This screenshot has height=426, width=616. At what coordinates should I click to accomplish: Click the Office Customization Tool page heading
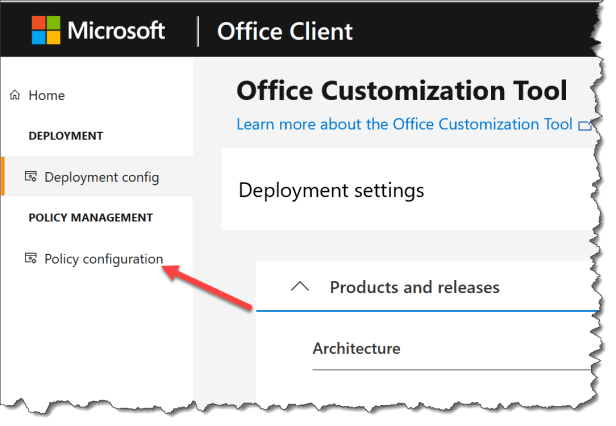click(402, 91)
